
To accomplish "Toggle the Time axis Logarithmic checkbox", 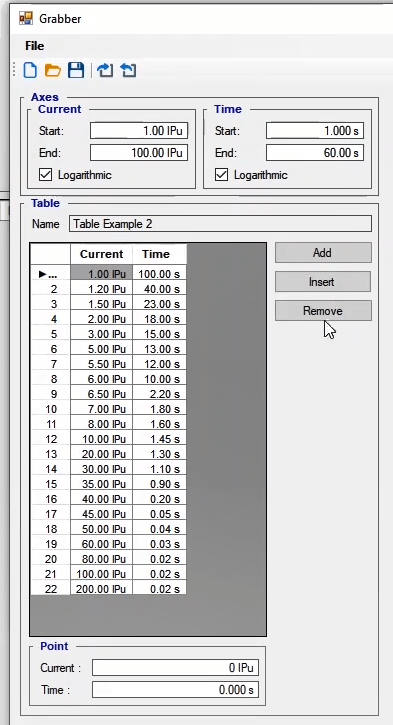I will [221, 175].
